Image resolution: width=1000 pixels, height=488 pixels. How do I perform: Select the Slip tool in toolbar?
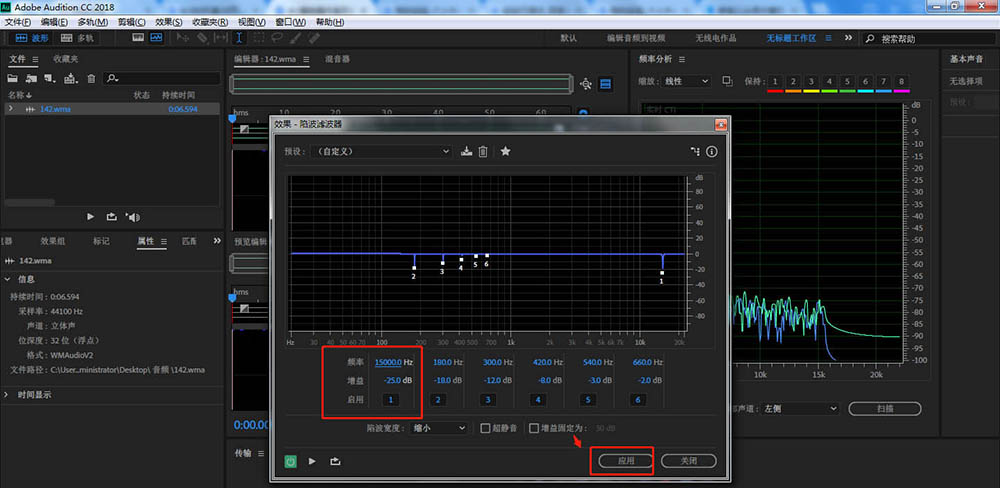pos(221,38)
